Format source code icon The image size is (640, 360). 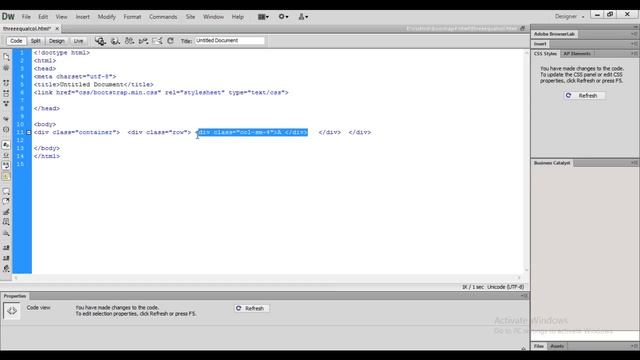click(x=6, y=269)
